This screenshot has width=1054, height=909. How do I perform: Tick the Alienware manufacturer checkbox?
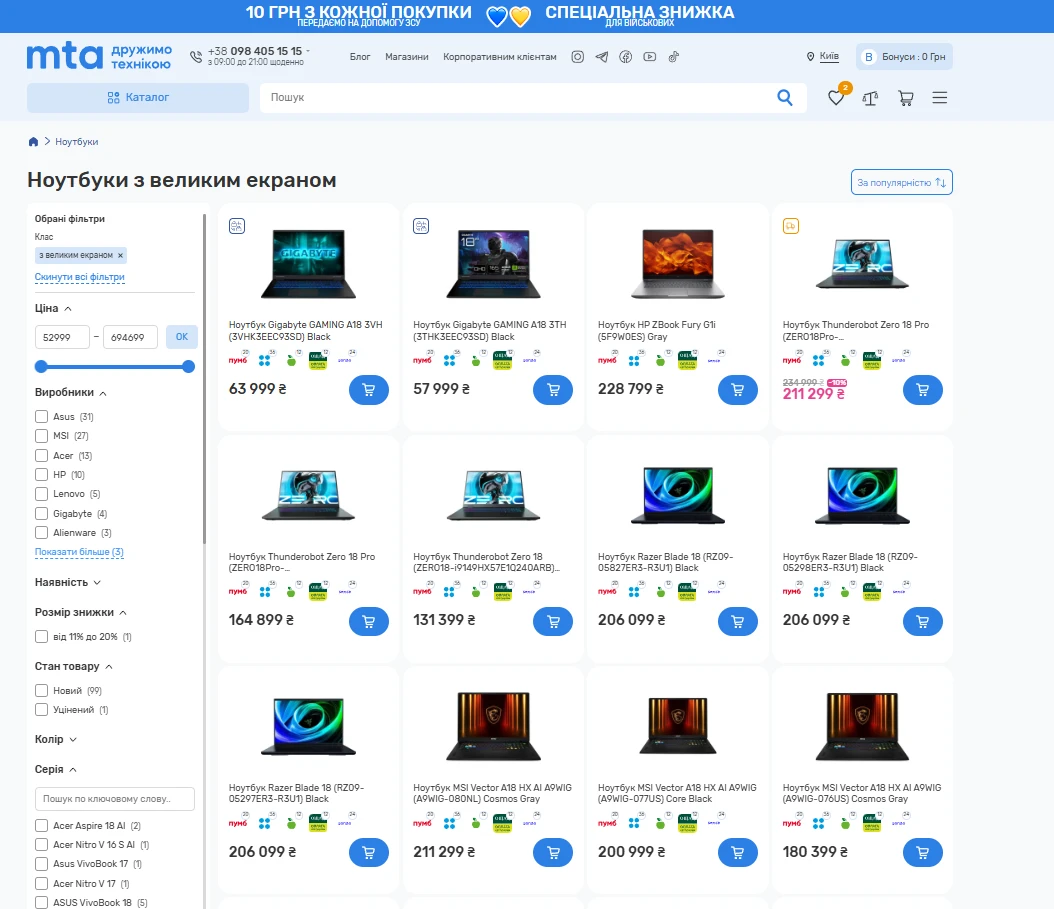[x=42, y=533]
